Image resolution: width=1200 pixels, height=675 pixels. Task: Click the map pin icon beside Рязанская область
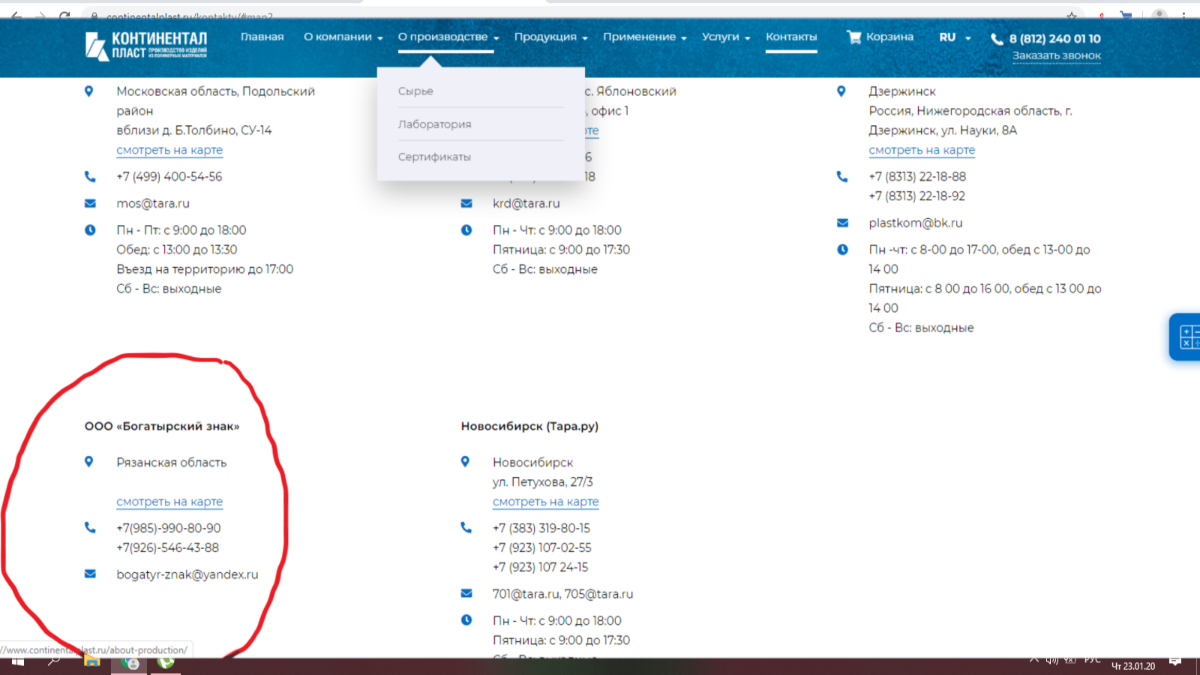[x=89, y=462]
